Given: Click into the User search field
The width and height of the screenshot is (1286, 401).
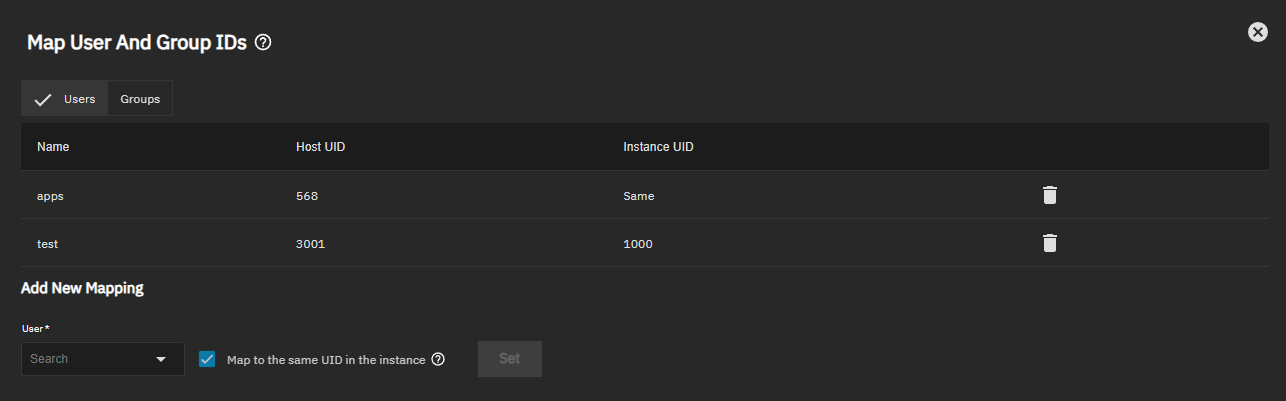Looking at the screenshot, I should [85, 359].
